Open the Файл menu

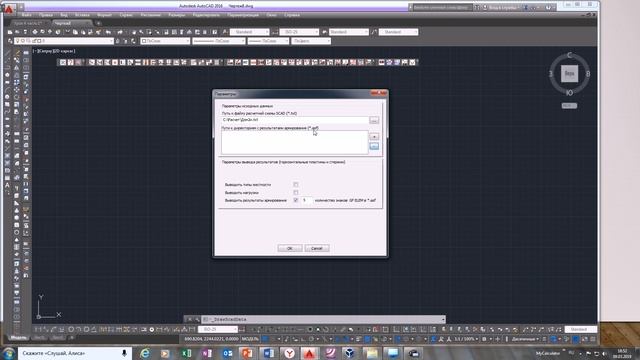(27, 15)
